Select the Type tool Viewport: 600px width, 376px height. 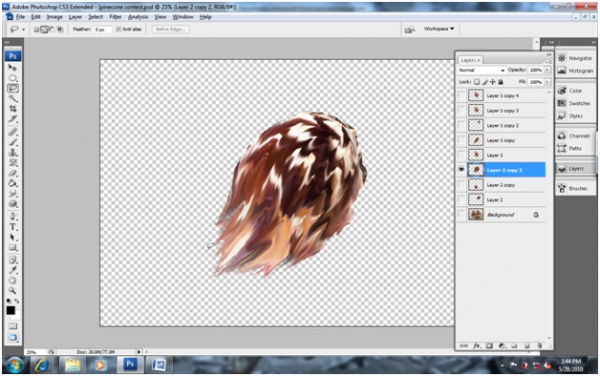coord(13,227)
